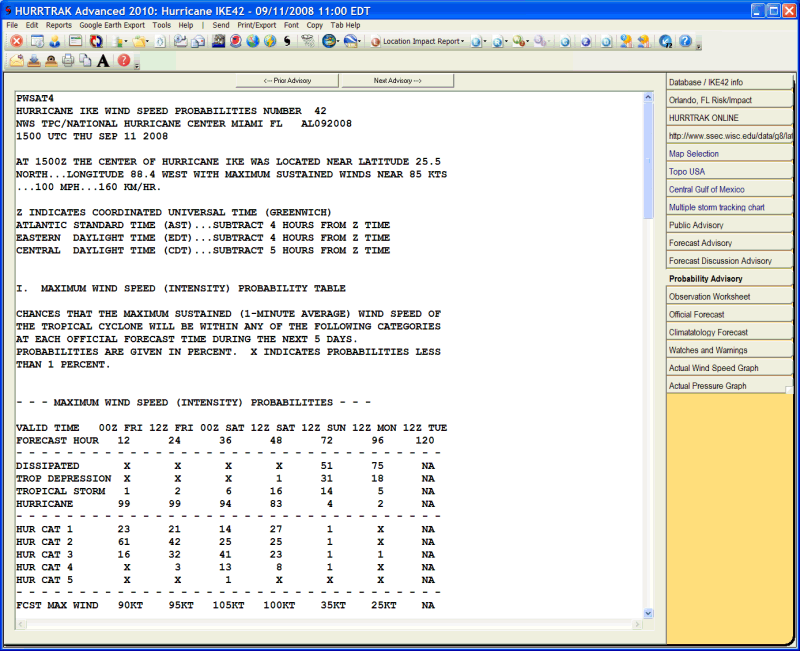Expand the yellow folder dropdown arrow
800x651 pixels.
coord(149,42)
